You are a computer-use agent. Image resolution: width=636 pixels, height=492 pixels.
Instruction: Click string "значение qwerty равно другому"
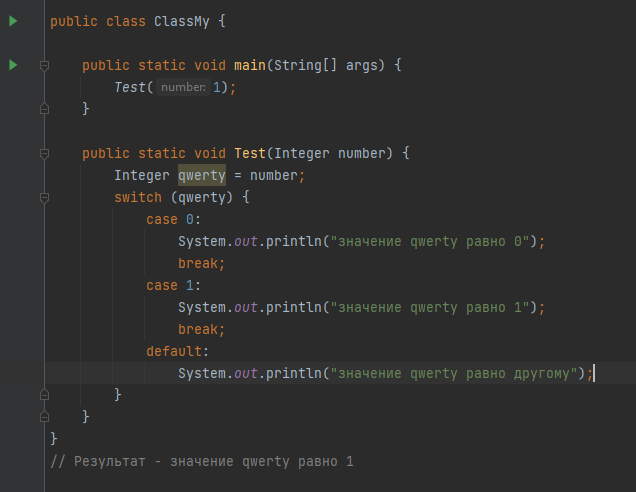453,373
